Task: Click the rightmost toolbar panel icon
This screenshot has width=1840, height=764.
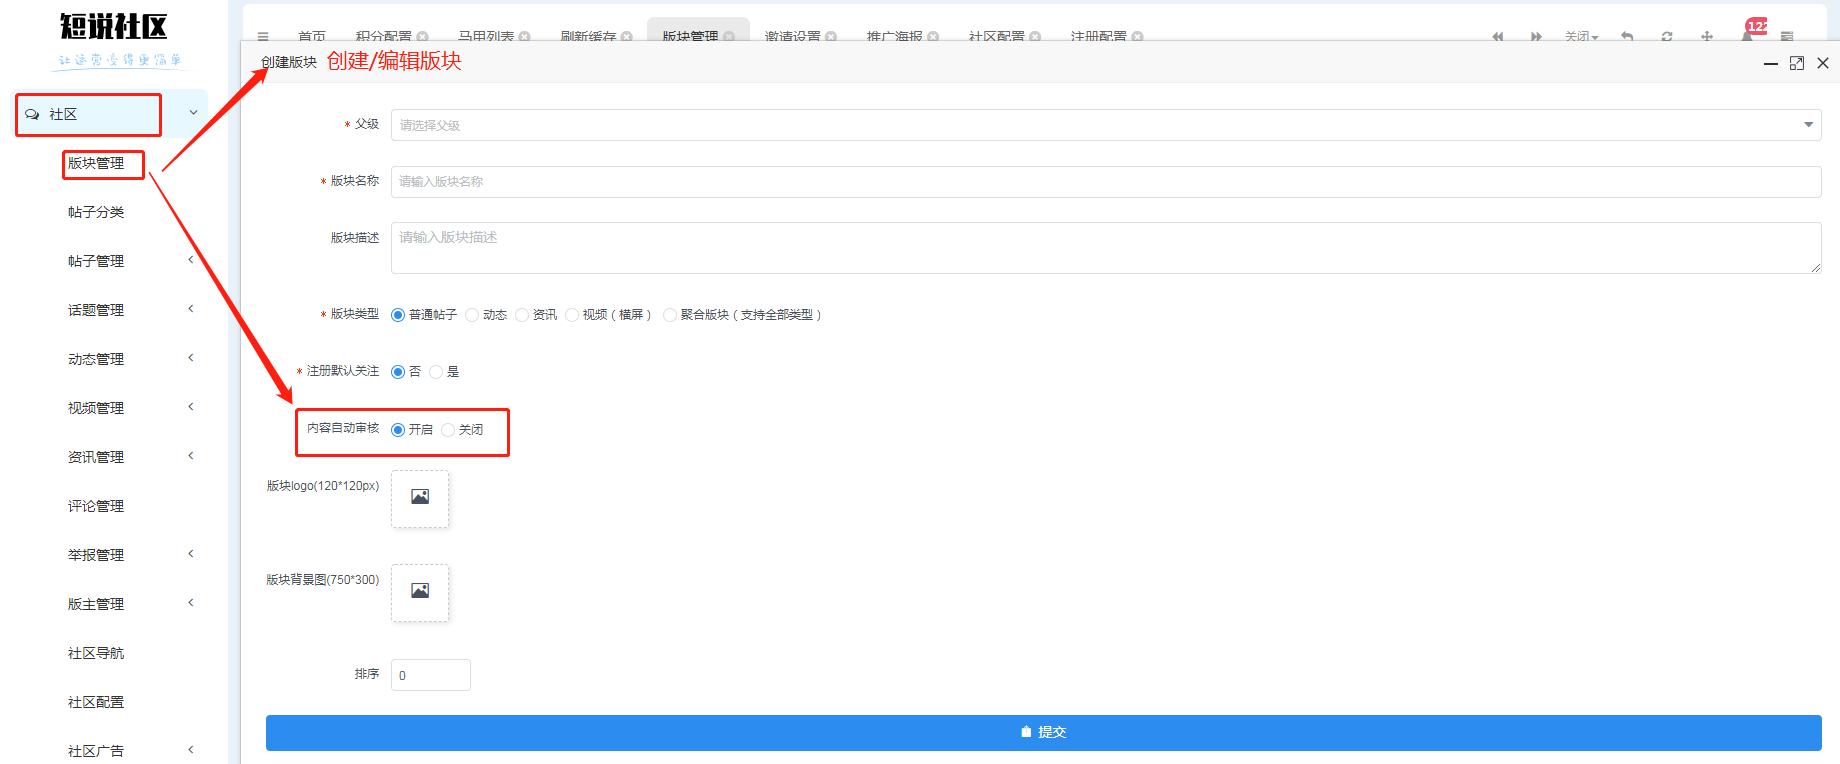Action: coord(1787,36)
